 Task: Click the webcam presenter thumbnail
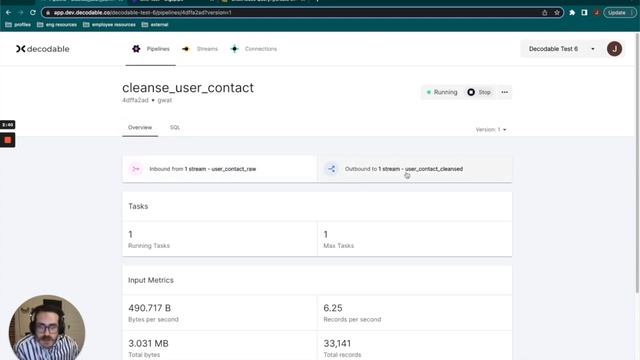(x=47, y=327)
